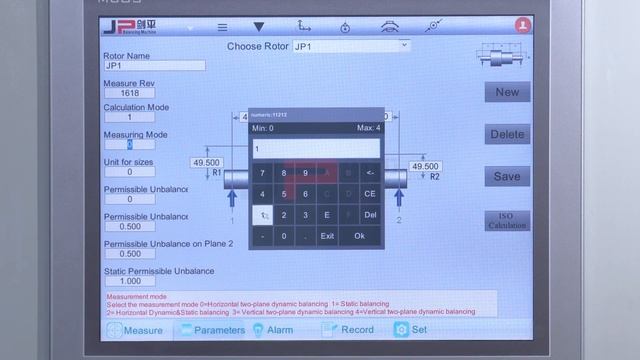Edit the second Permissible Unbalance field showing 0.500
Image resolution: width=640 pixels, height=360 pixels.
130,227
